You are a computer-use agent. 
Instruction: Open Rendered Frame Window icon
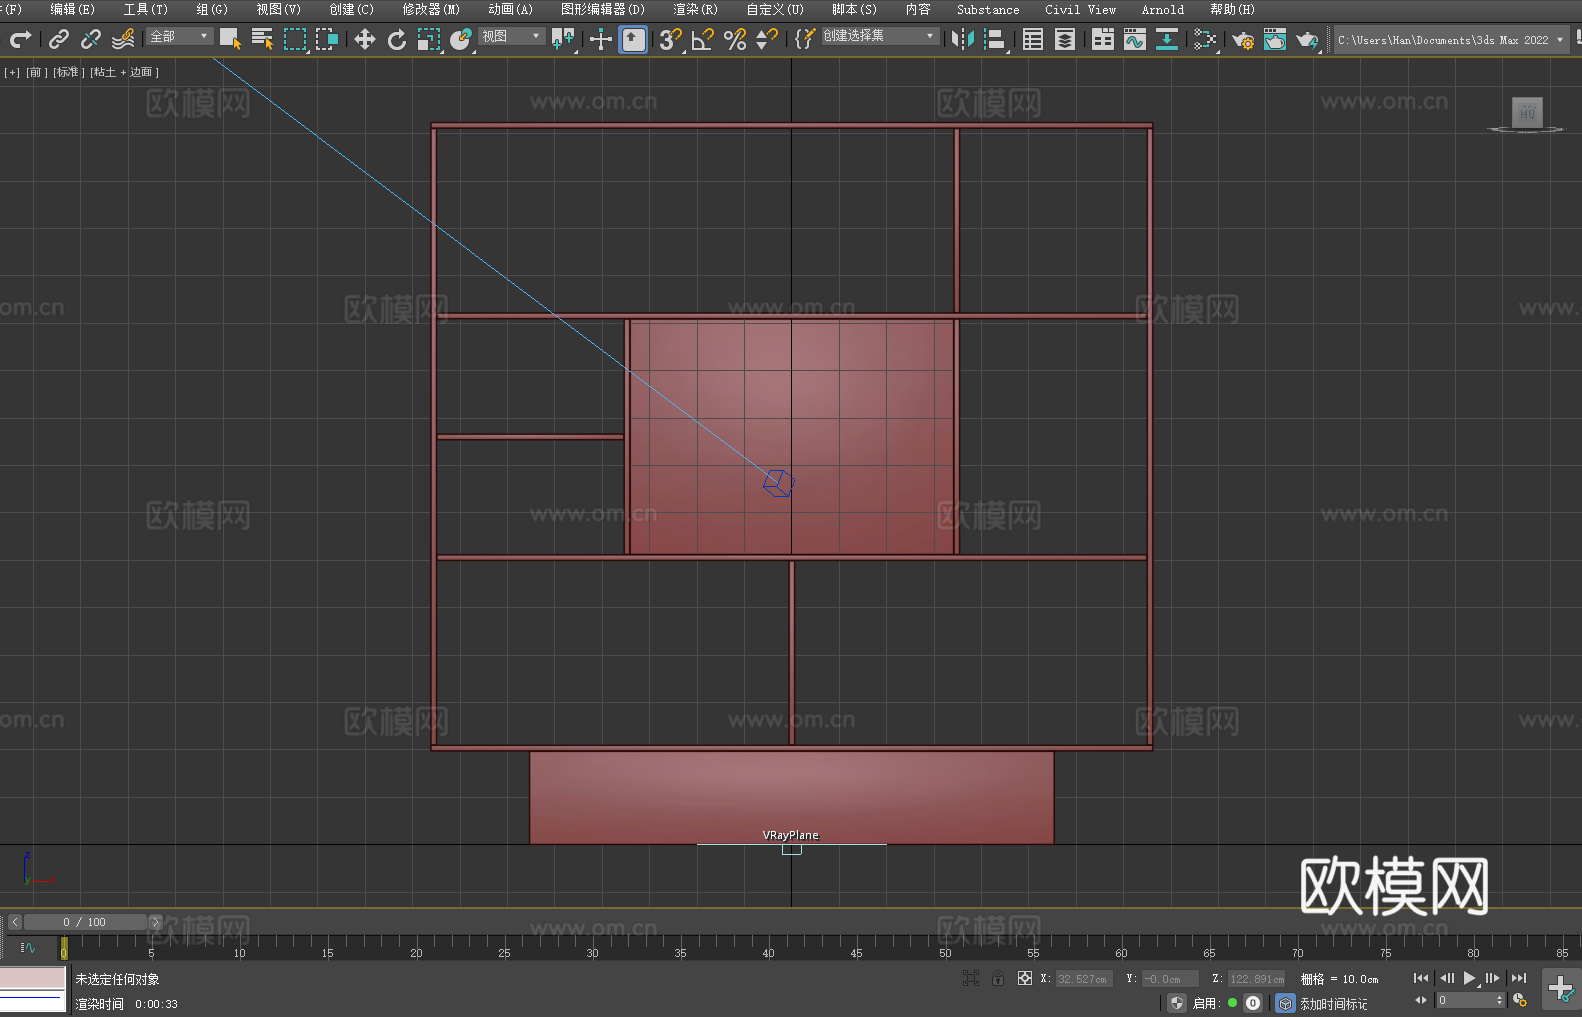coord(1275,39)
